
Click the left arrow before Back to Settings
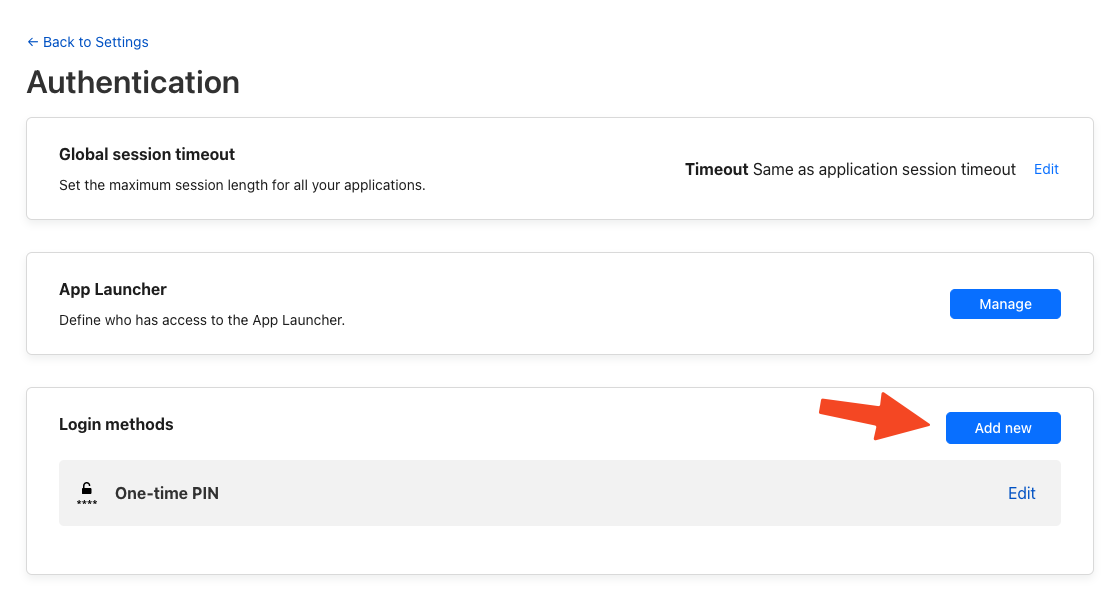coord(33,42)
